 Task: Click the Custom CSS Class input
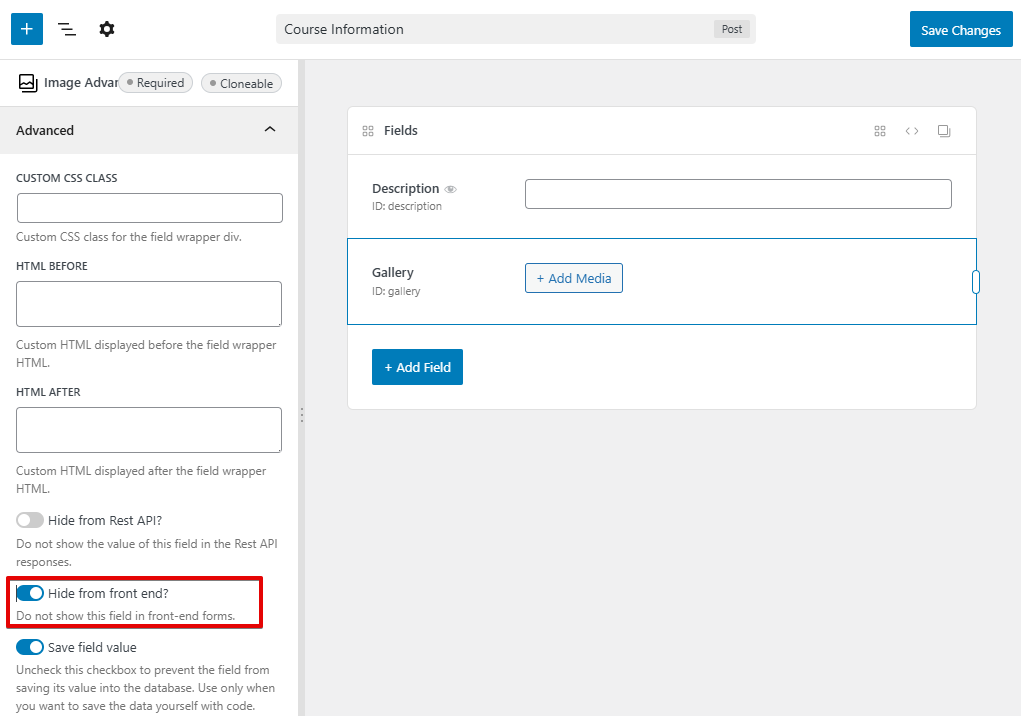tap(150, 208)
